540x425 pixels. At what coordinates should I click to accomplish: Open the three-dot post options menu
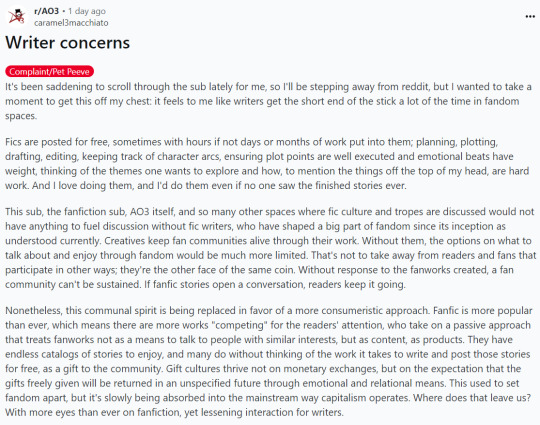coord(530,17)
